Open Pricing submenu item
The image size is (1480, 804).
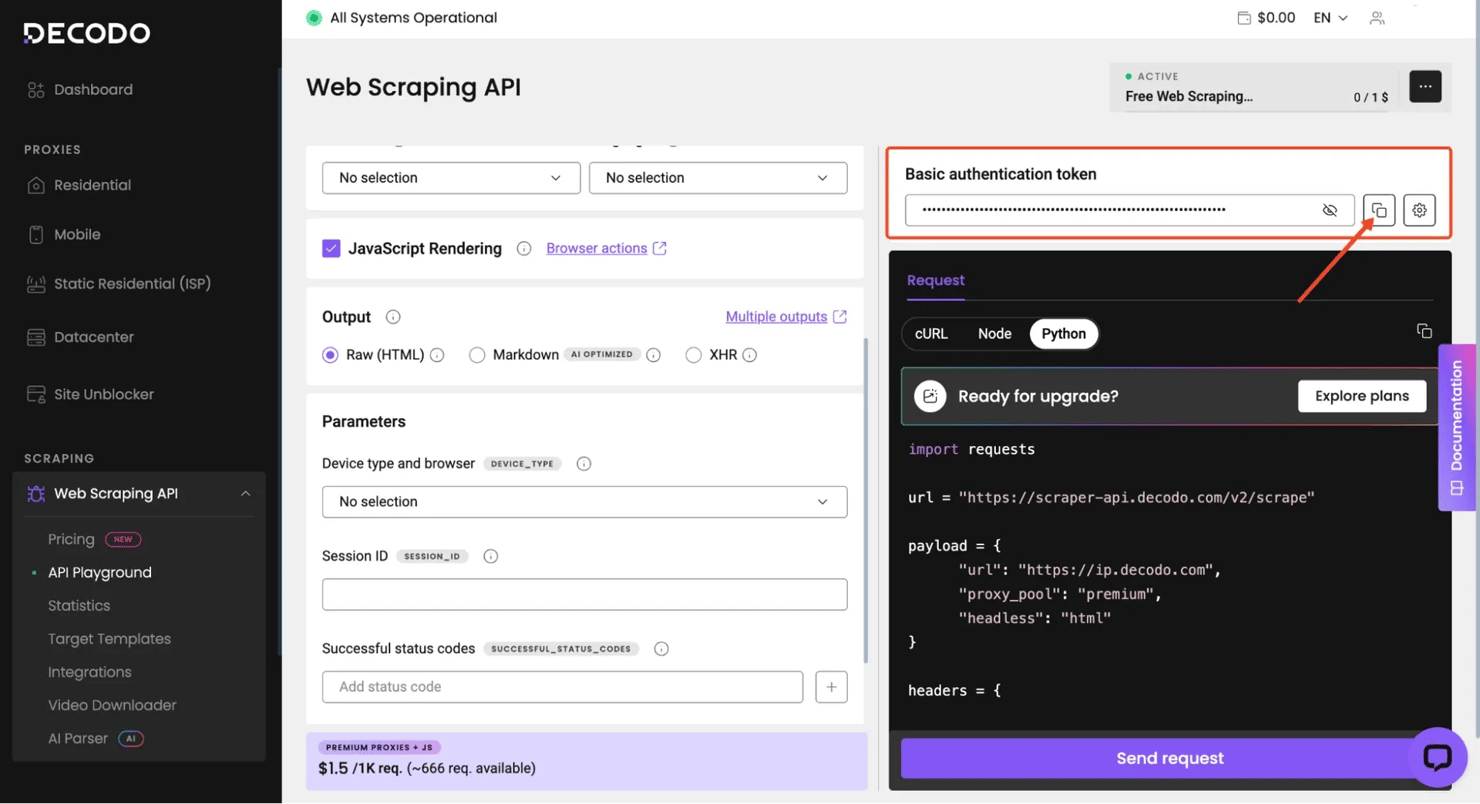[x=71, y=539]
